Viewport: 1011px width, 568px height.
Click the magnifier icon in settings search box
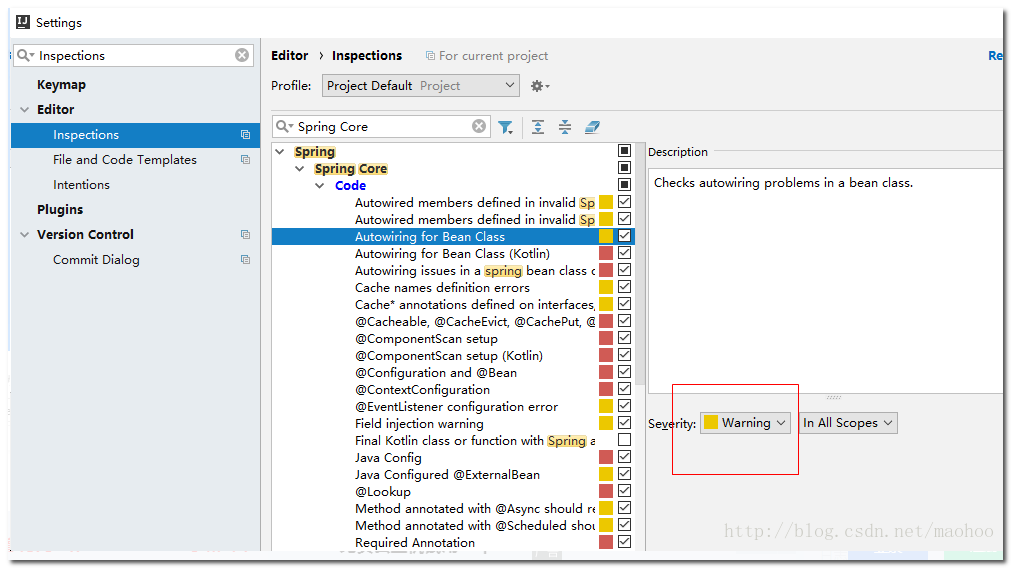pyautogui.click(x=25, y=55)
